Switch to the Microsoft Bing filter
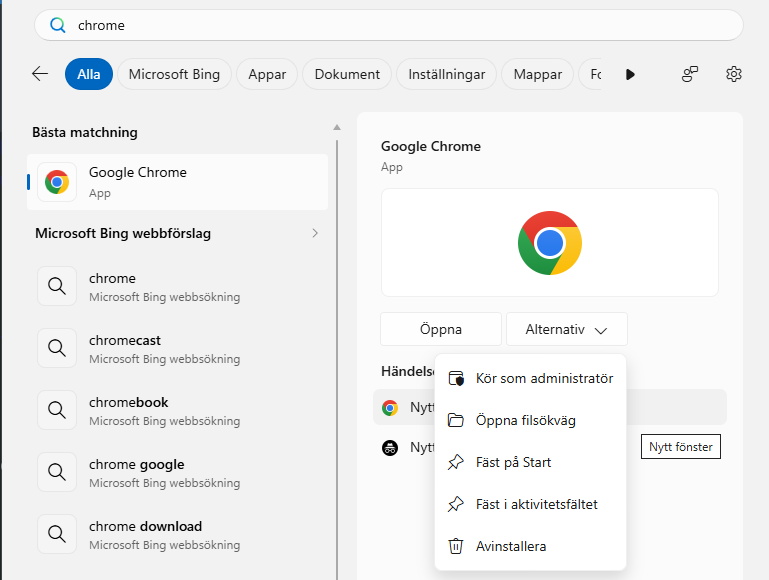The image size is (769, 580). coord(174,74)
